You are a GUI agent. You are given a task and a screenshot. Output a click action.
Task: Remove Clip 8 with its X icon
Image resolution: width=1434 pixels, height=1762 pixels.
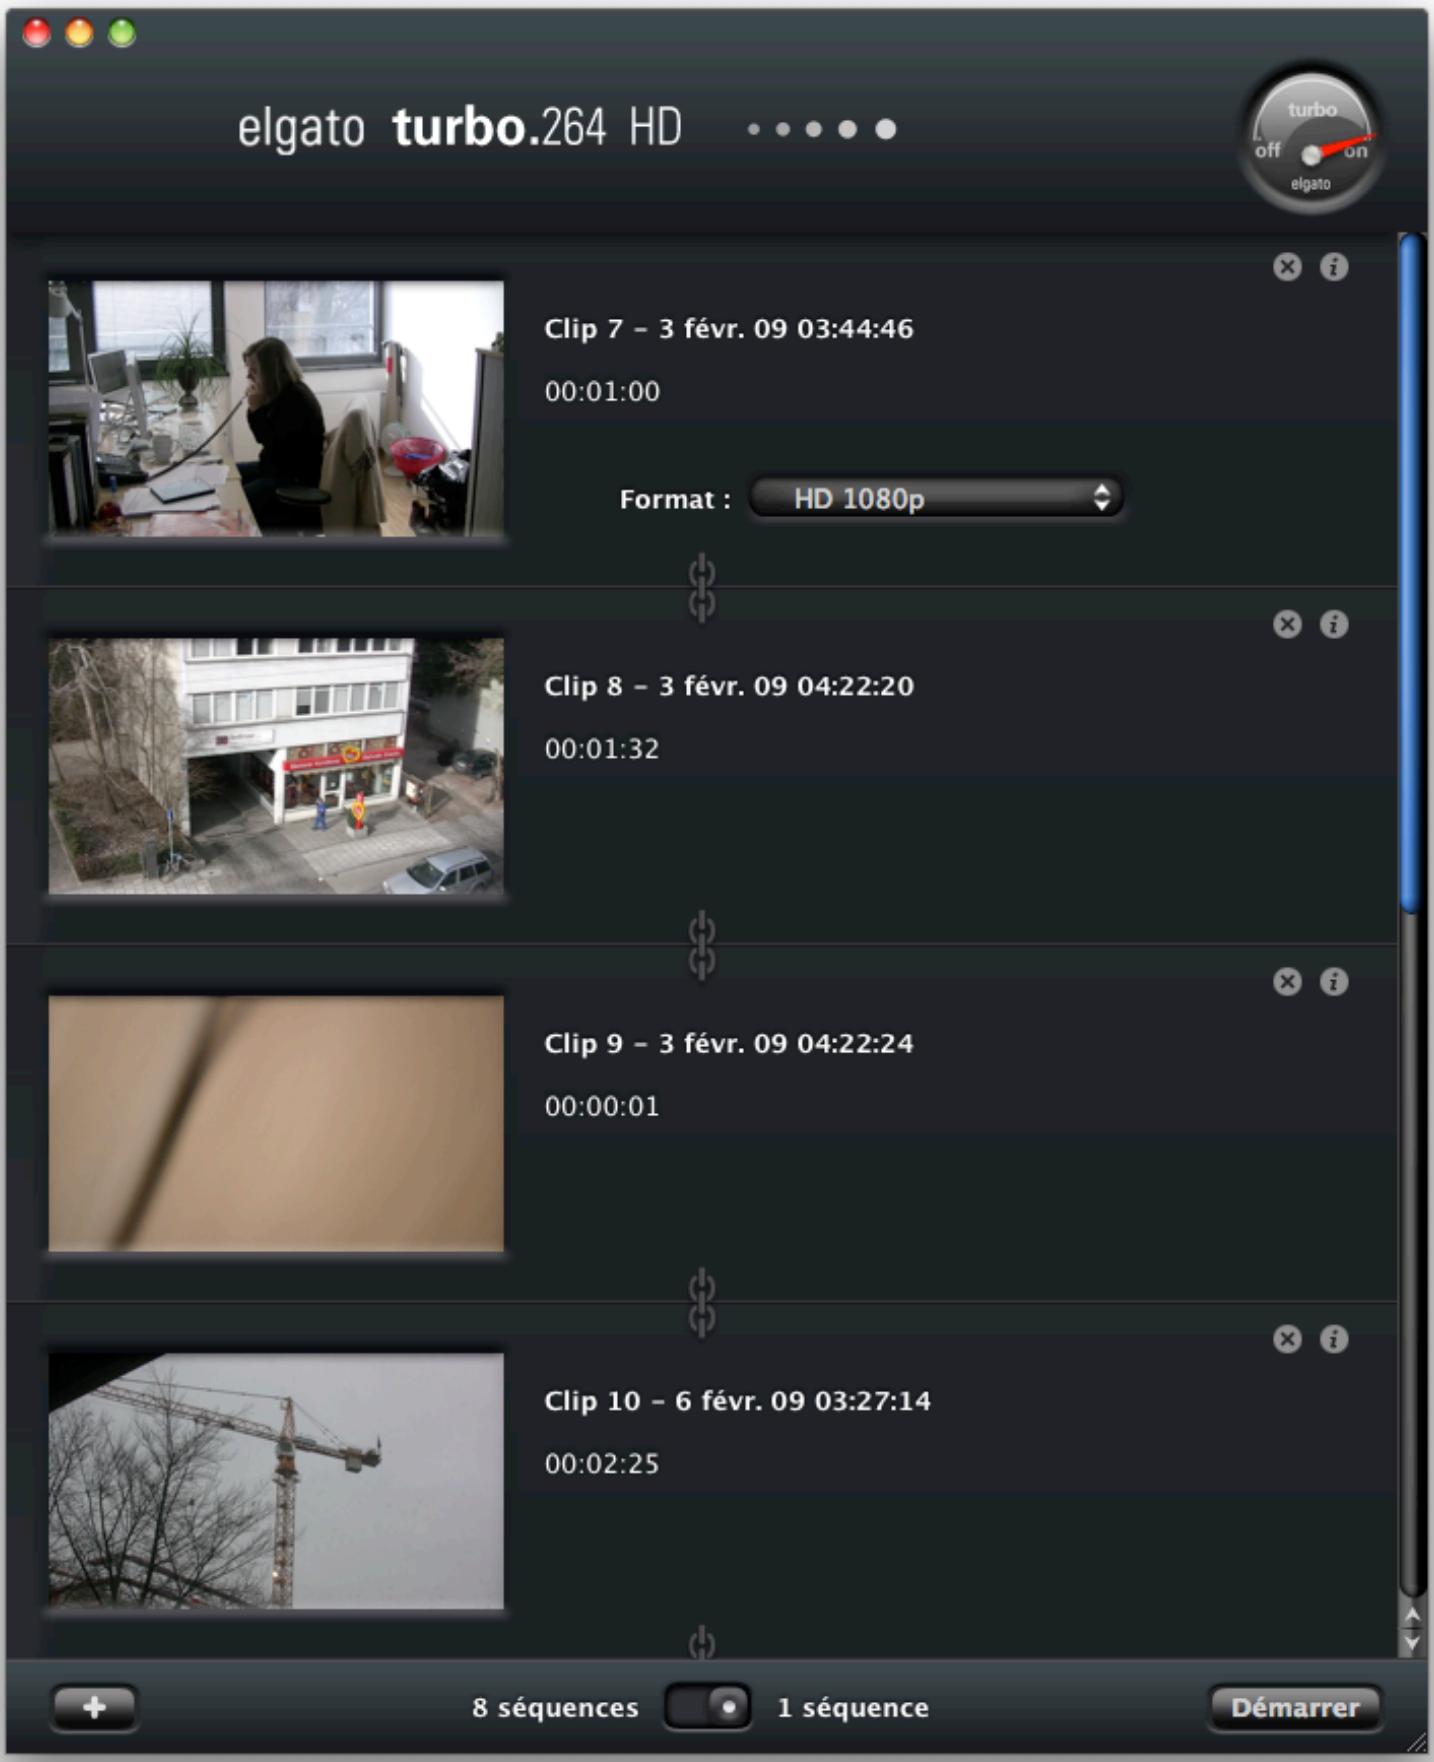[1287, 624]
